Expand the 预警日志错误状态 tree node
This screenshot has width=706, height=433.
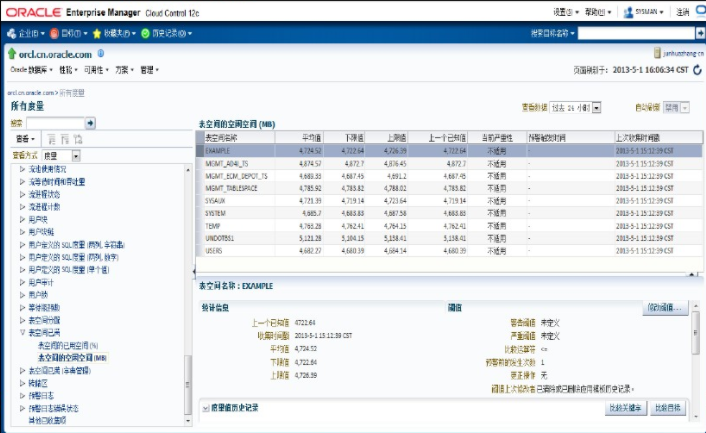22,408
